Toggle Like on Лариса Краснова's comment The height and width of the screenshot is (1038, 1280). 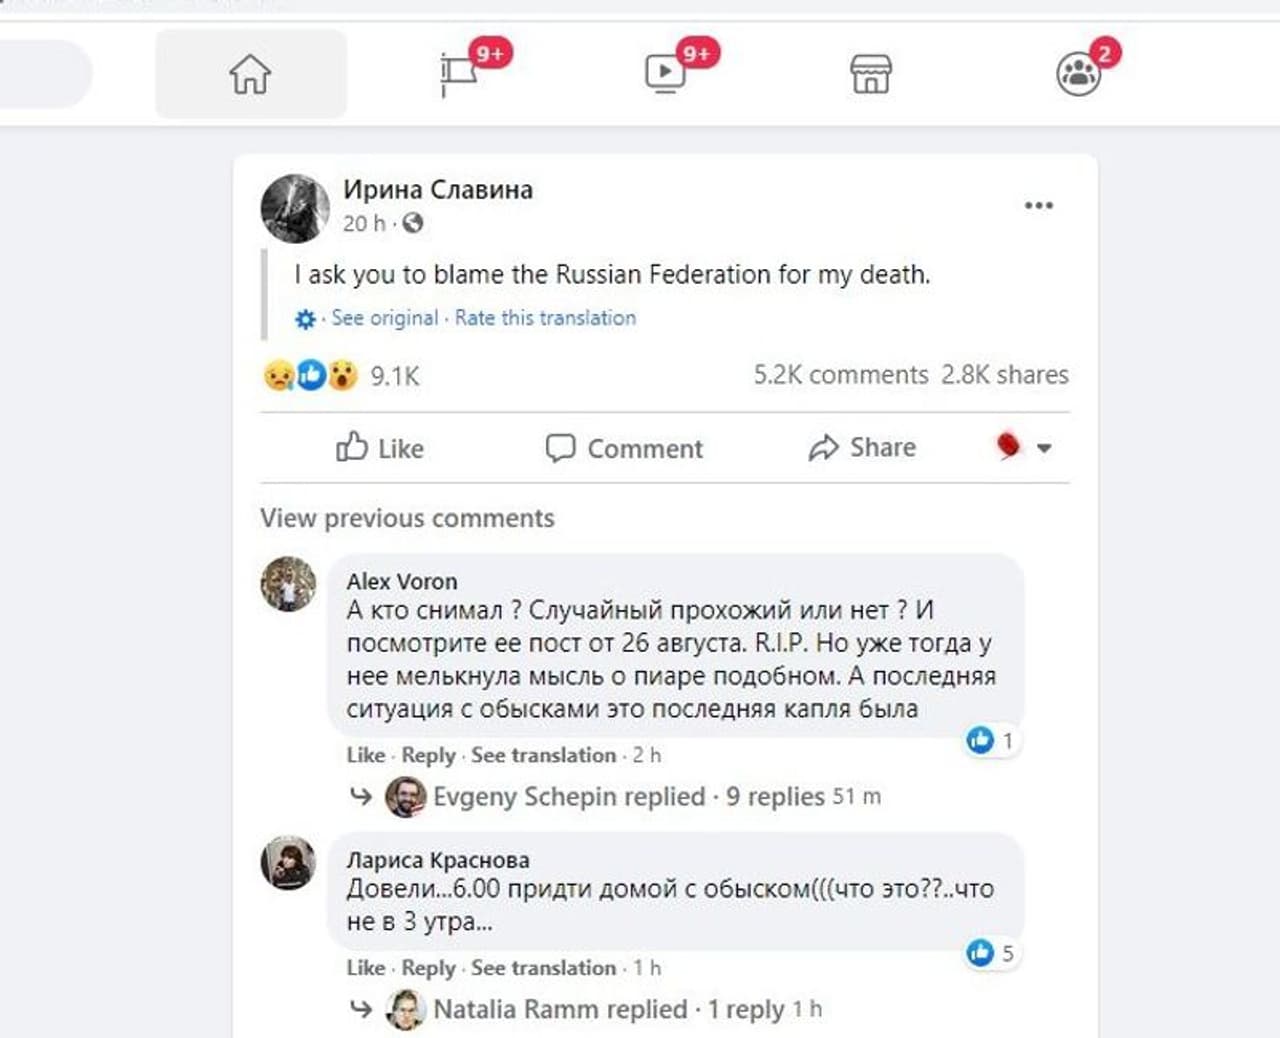coord(365,968)
